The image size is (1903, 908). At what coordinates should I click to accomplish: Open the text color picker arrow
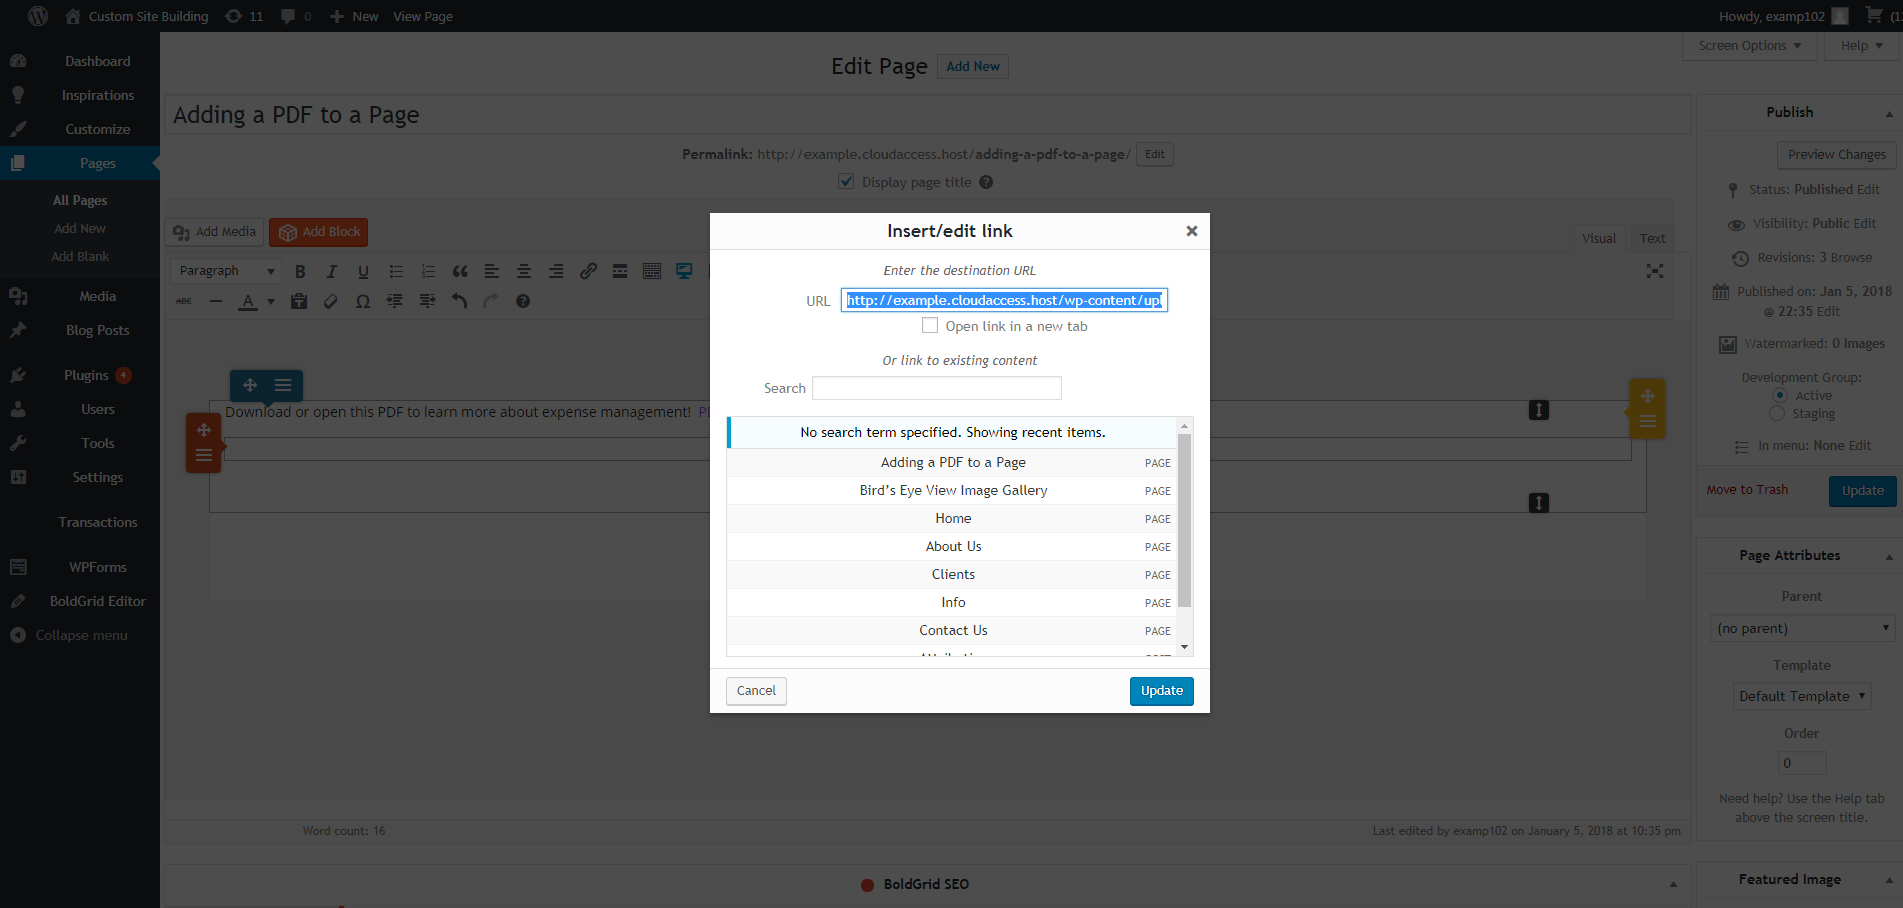(x=270, y=302)
